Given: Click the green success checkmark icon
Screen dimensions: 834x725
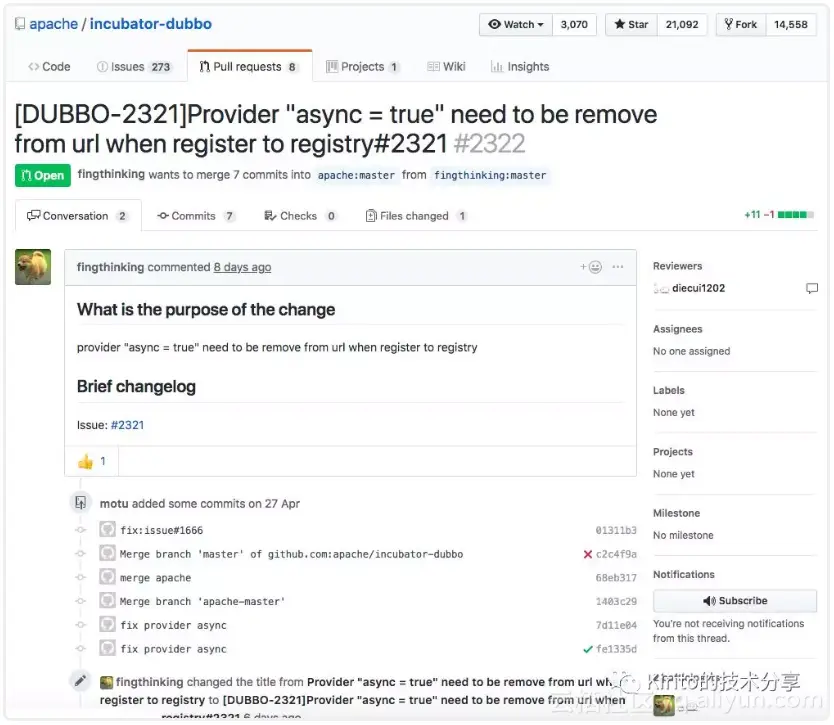Looking at the screenshot, I should point(588,649).
